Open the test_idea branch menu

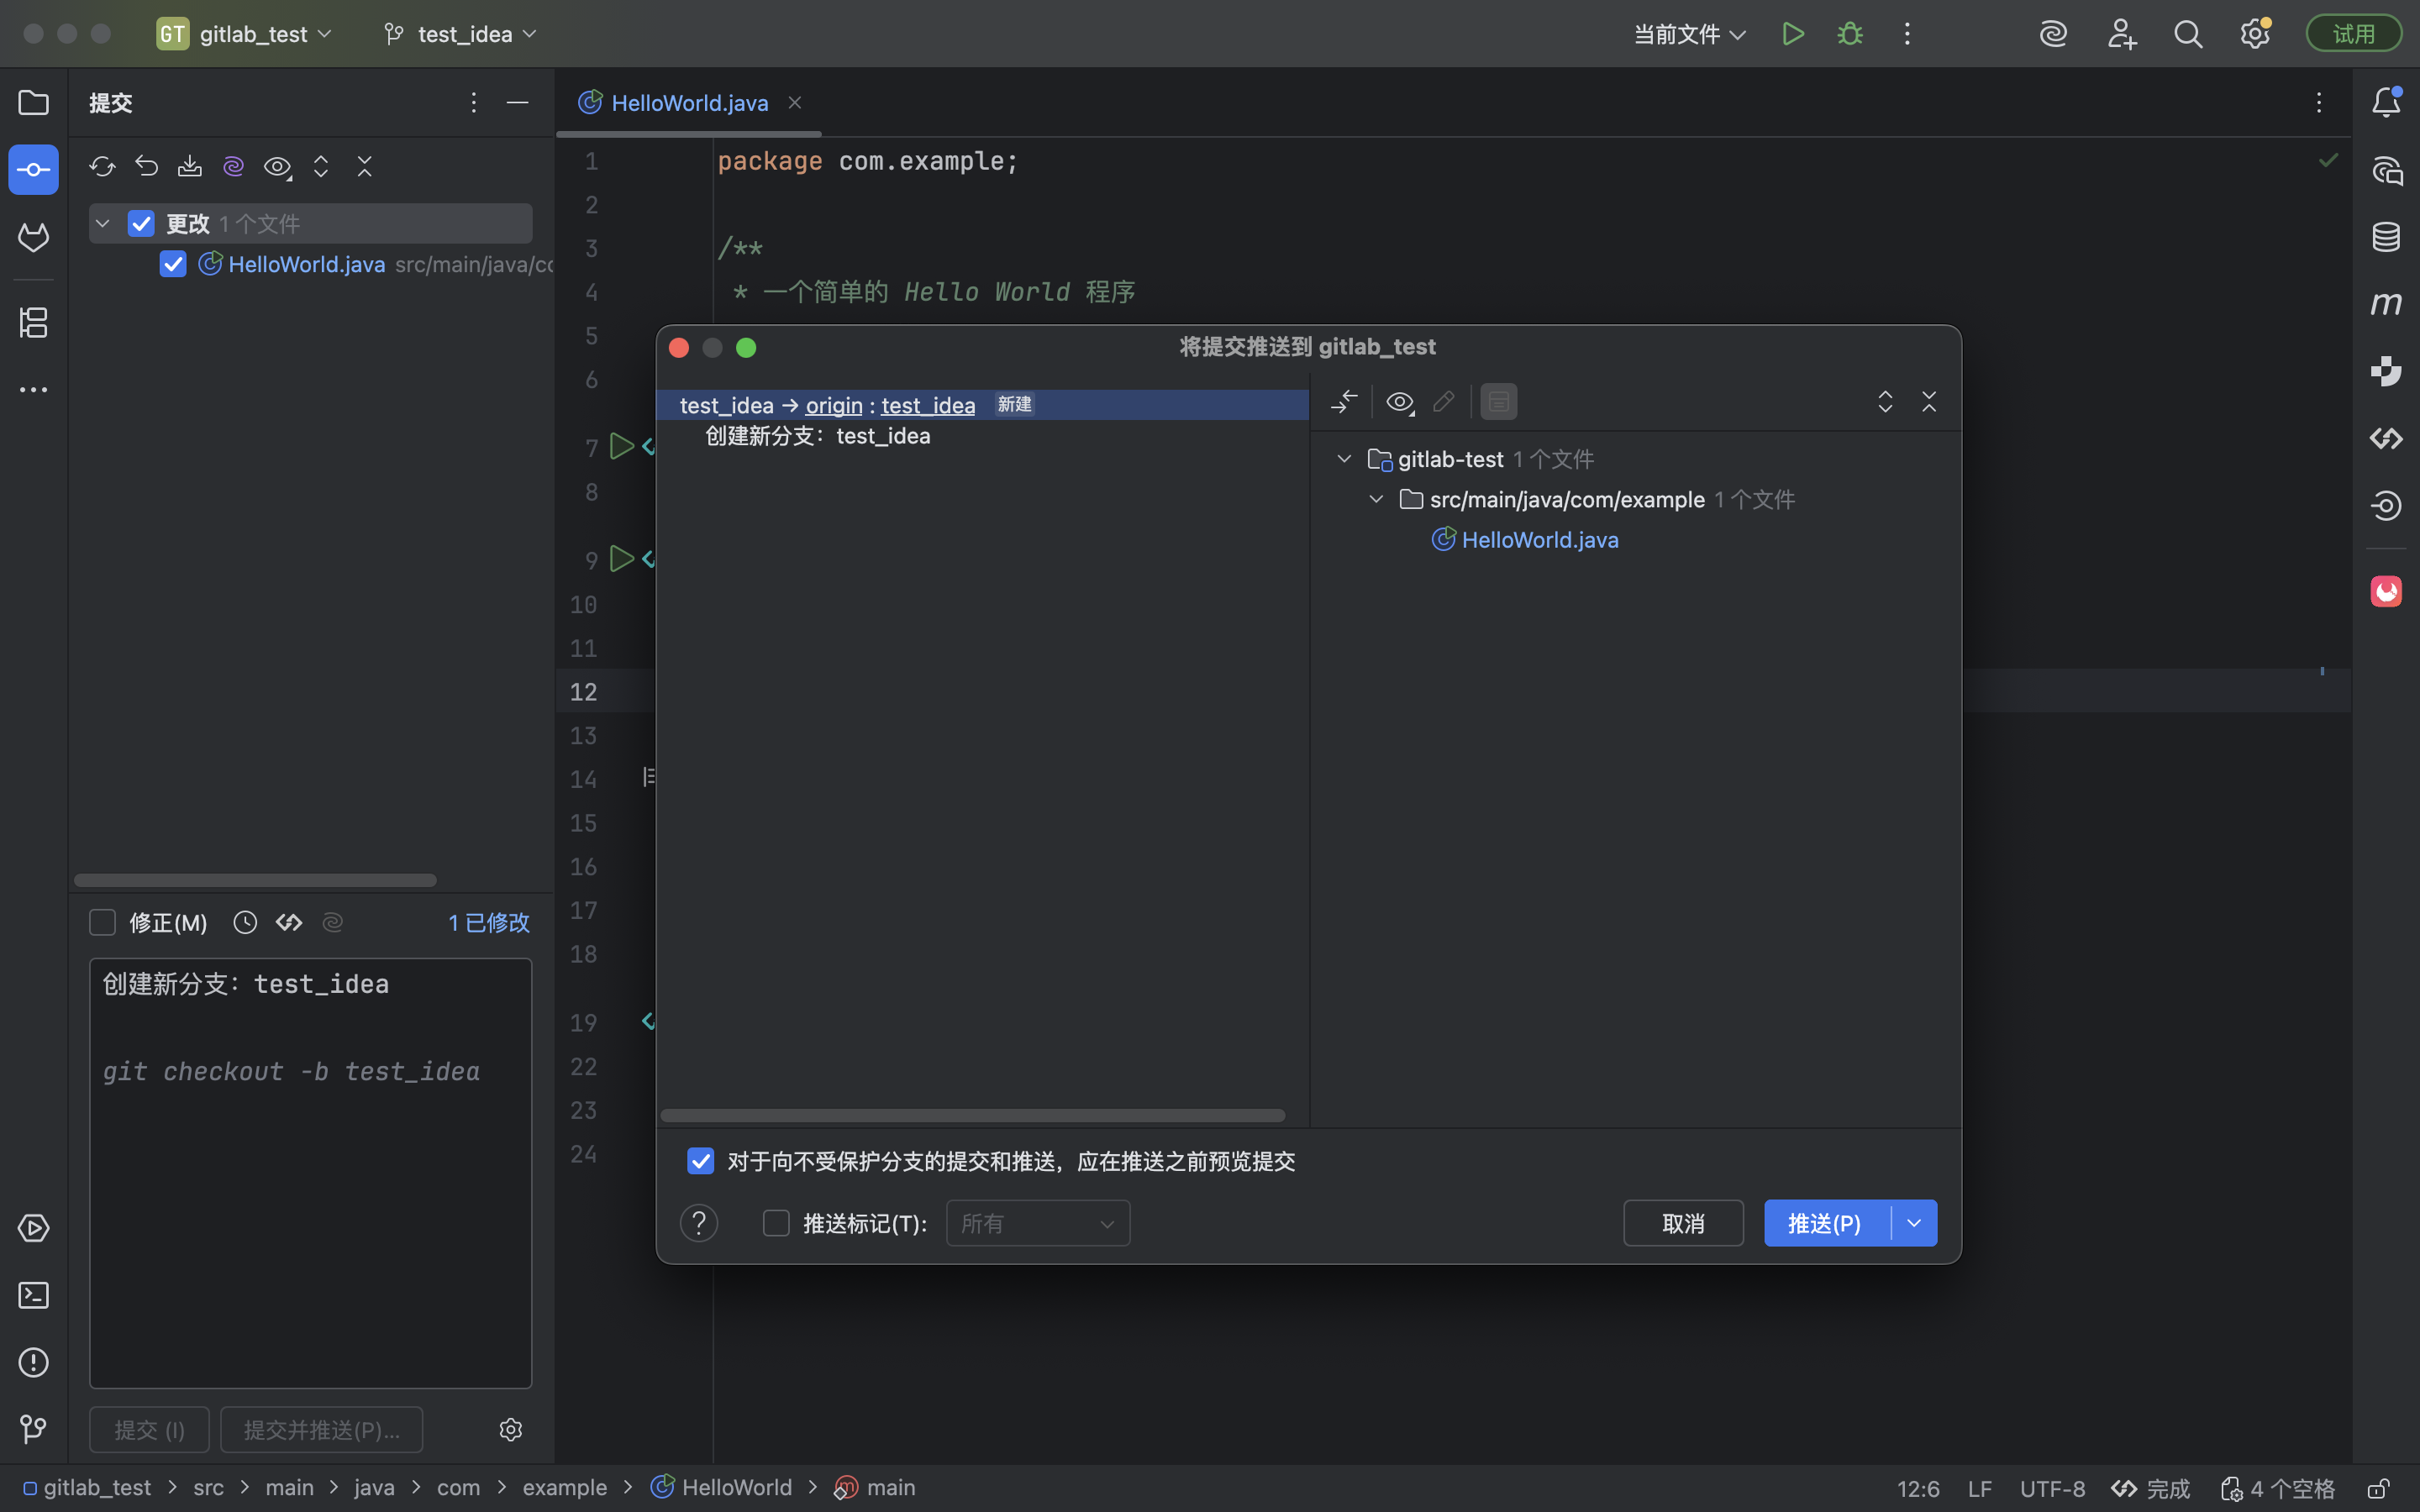[x=462, y=34]
